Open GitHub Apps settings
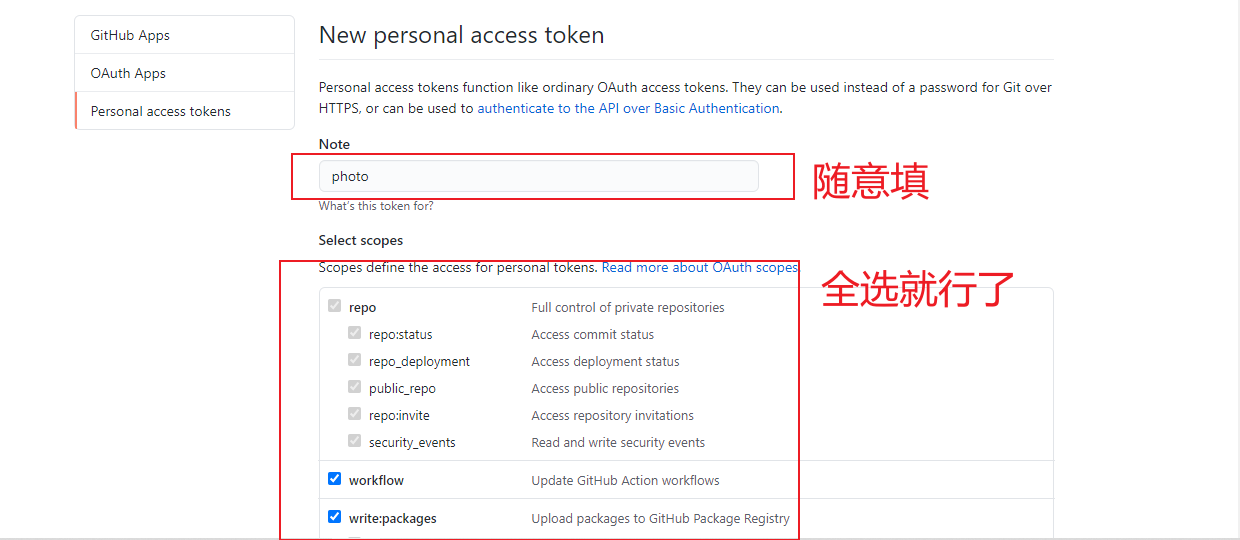 click(184, 35)
